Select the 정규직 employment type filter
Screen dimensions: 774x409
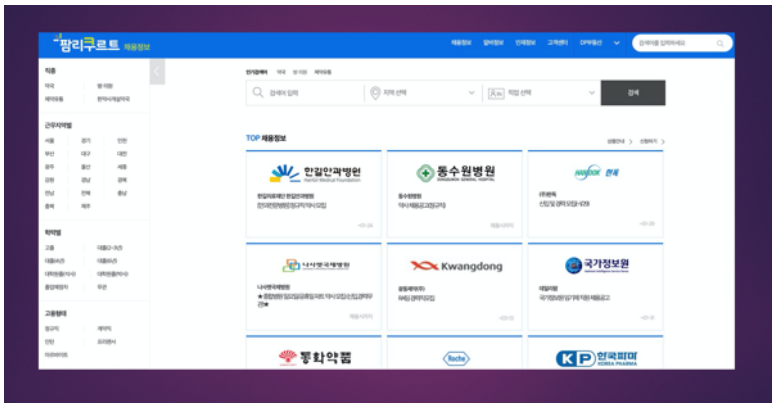pos(52,329)
